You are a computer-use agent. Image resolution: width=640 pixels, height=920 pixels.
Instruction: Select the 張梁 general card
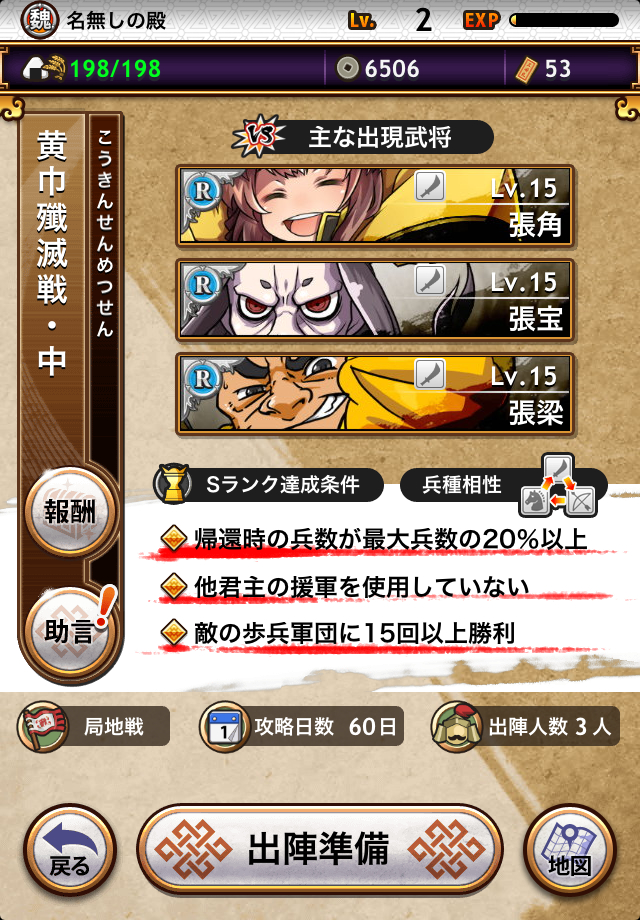(x=375, y=394)
